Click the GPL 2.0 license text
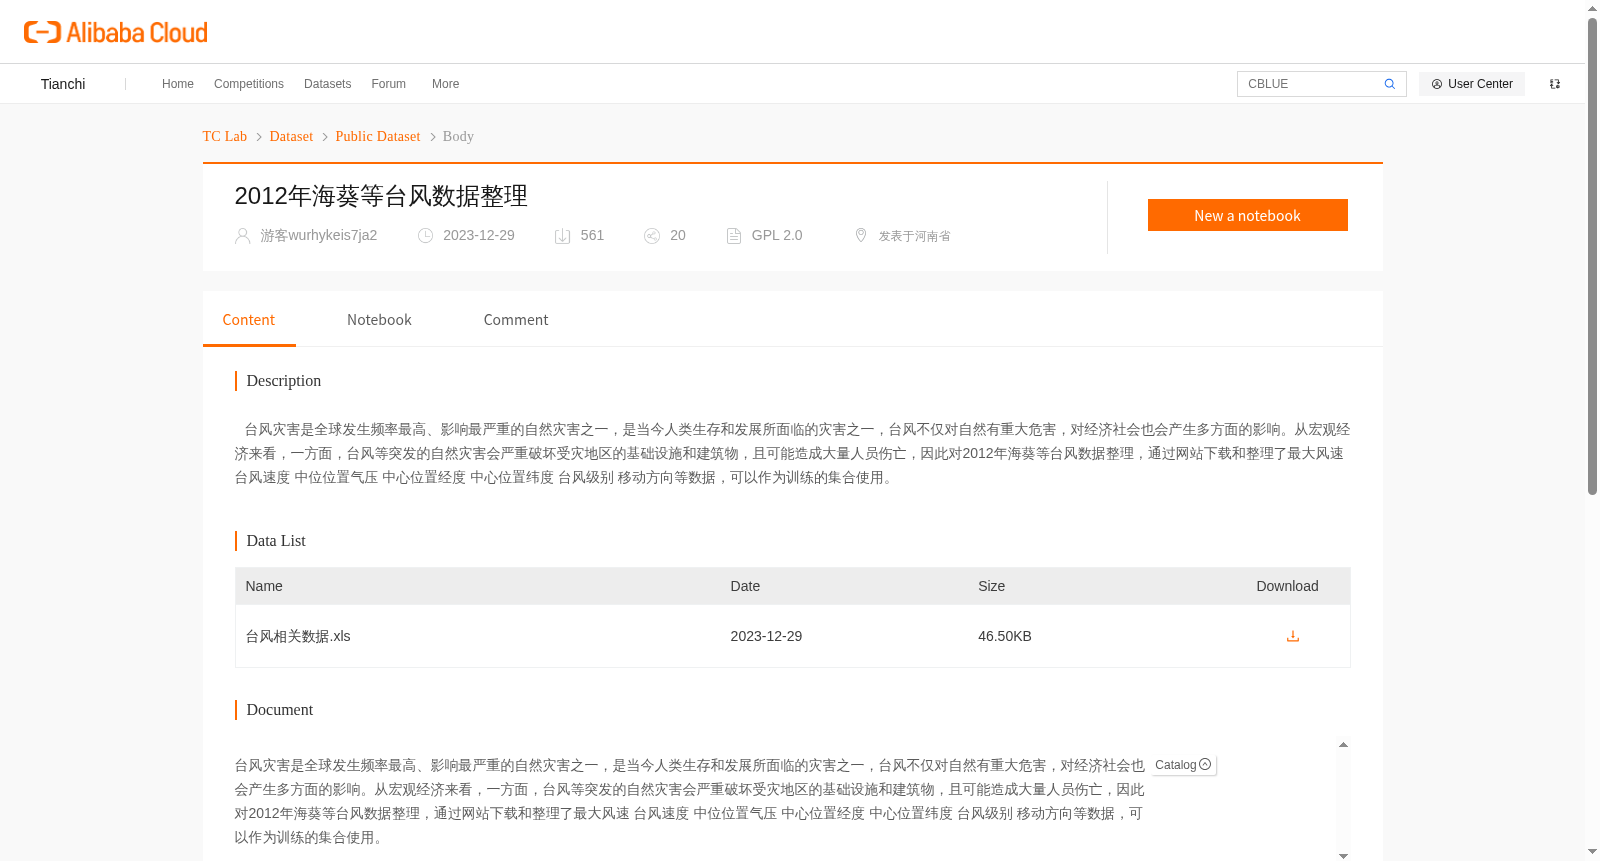The width and height of the screenshot is (1600, 861). point(777,235)
